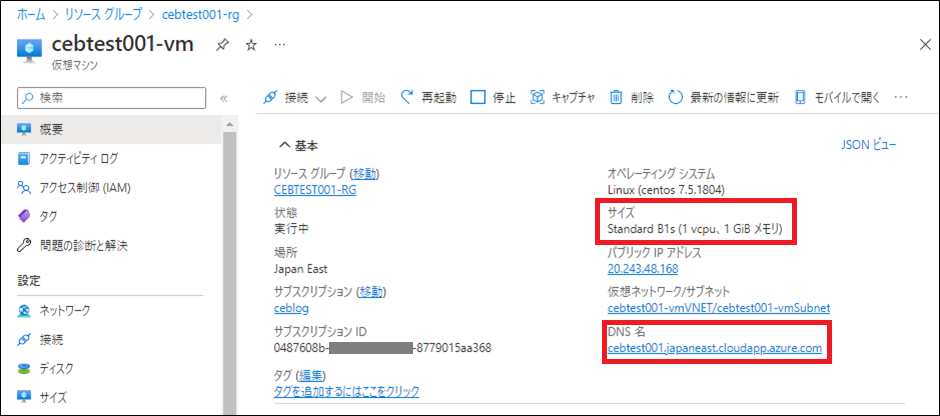This screenshot has height=416, width=940.
Task: Open the JSON ビュー link
Action: (x=870, y=144)
